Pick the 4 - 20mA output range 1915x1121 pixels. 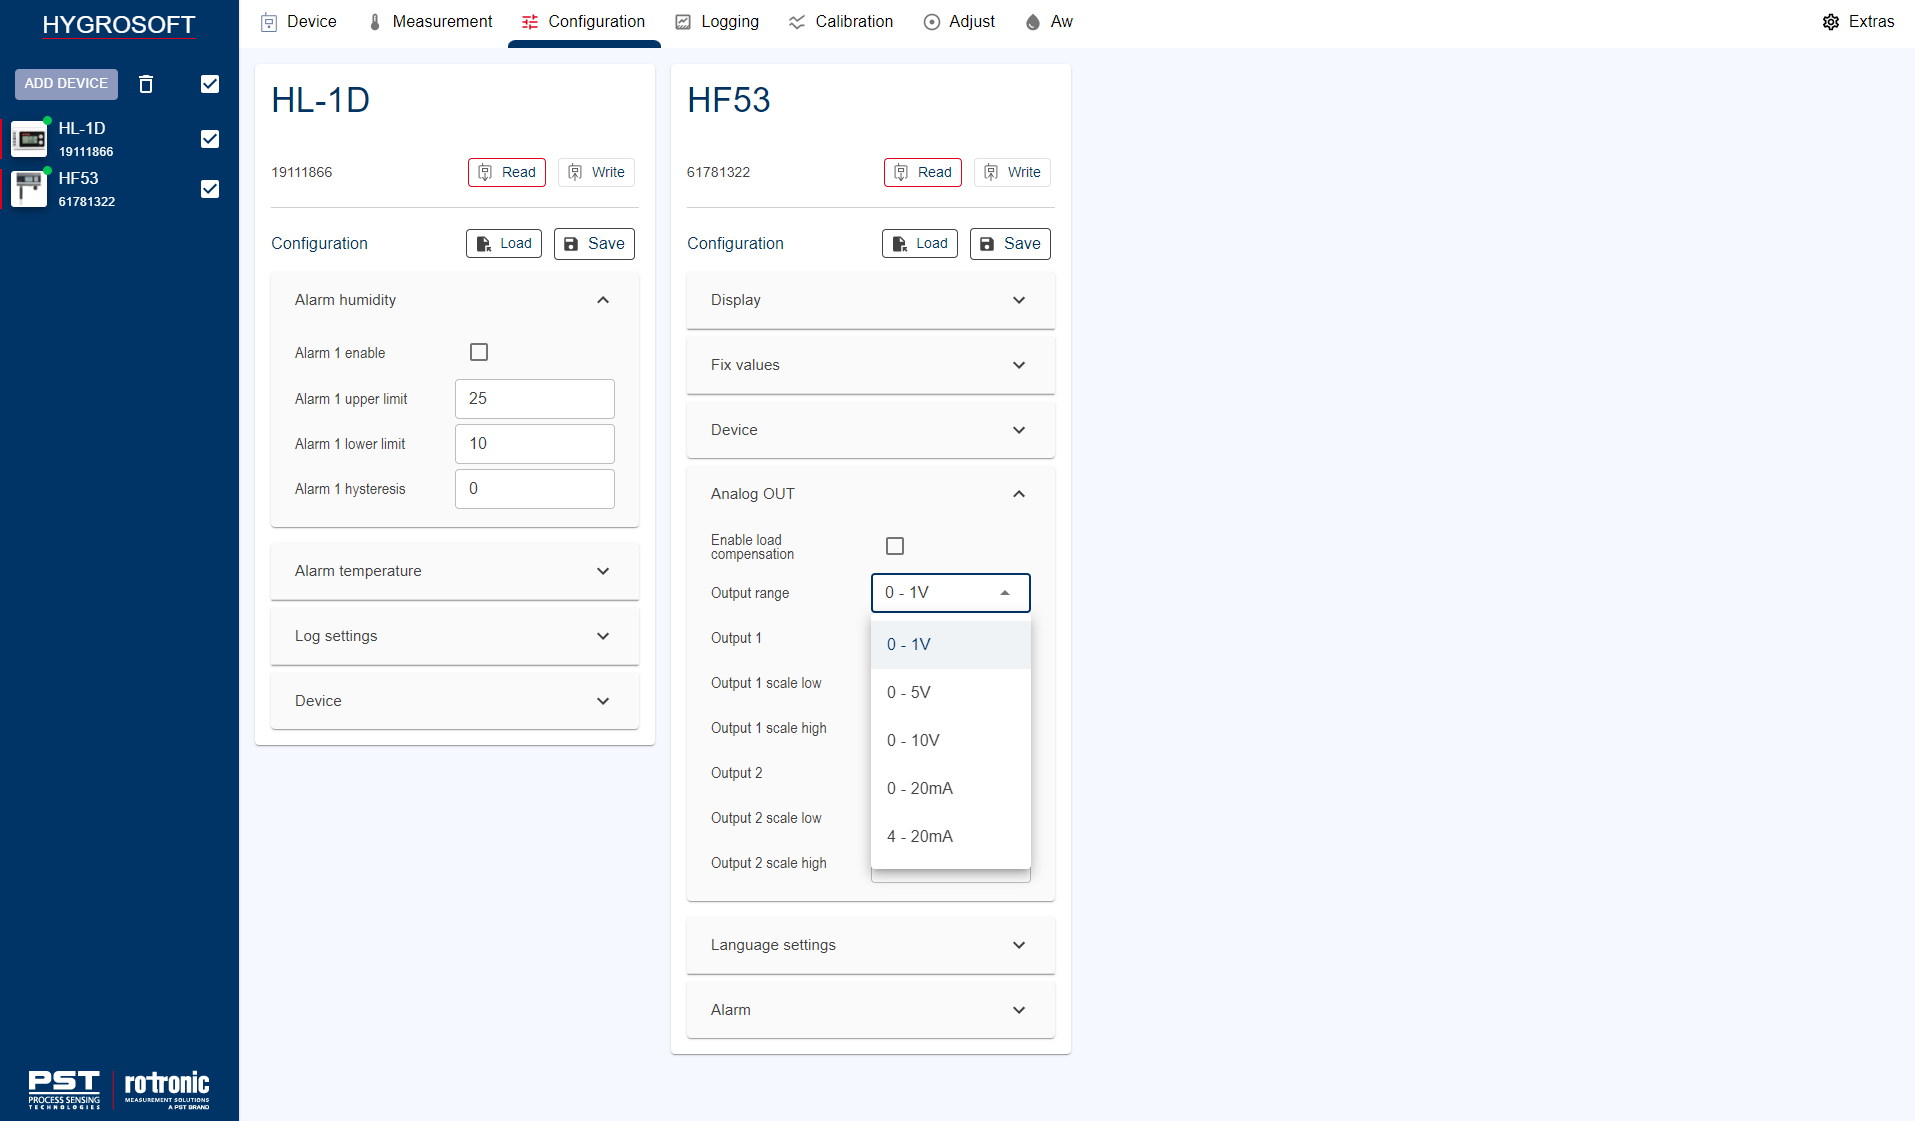point(951,837)
